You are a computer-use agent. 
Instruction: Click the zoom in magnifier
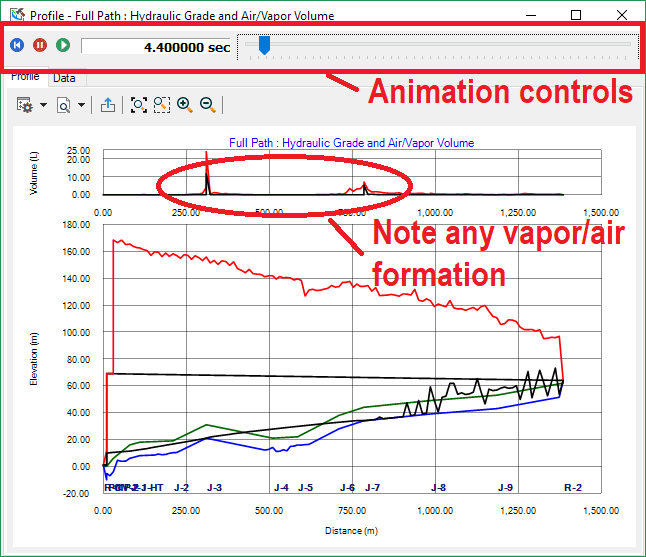pyautogui.click(x=185, y=105)
